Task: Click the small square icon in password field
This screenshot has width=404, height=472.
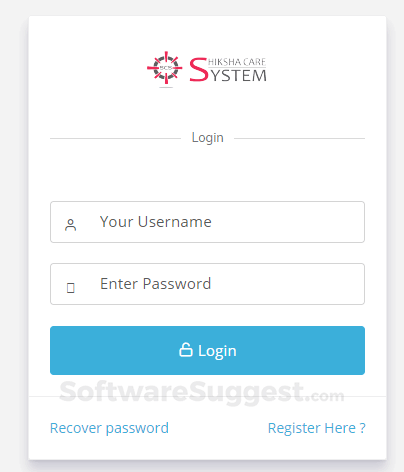Action: 71,288
